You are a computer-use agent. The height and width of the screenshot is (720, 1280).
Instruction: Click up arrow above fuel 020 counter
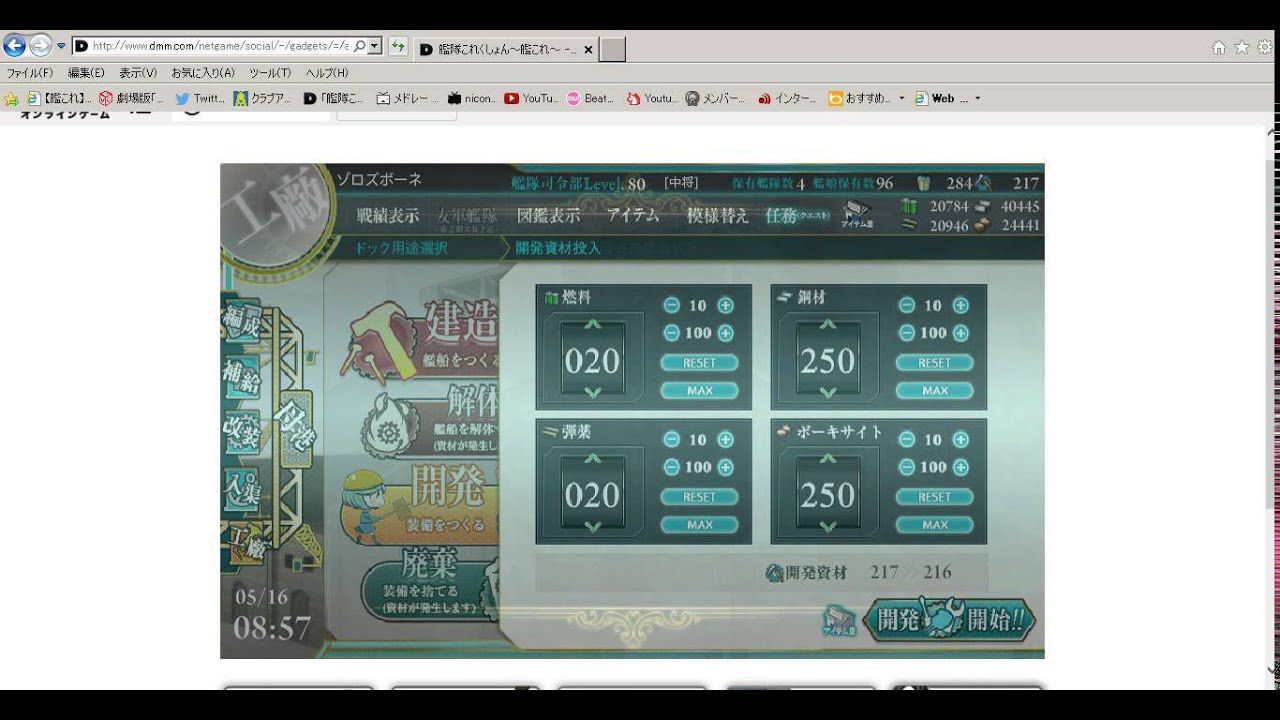point(592,324)
